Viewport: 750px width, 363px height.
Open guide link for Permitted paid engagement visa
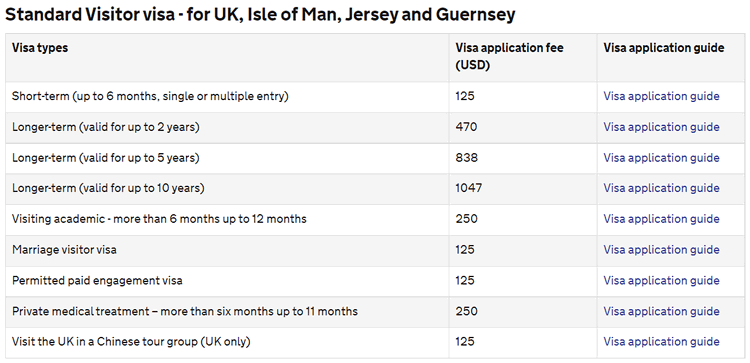pos(661,280)
